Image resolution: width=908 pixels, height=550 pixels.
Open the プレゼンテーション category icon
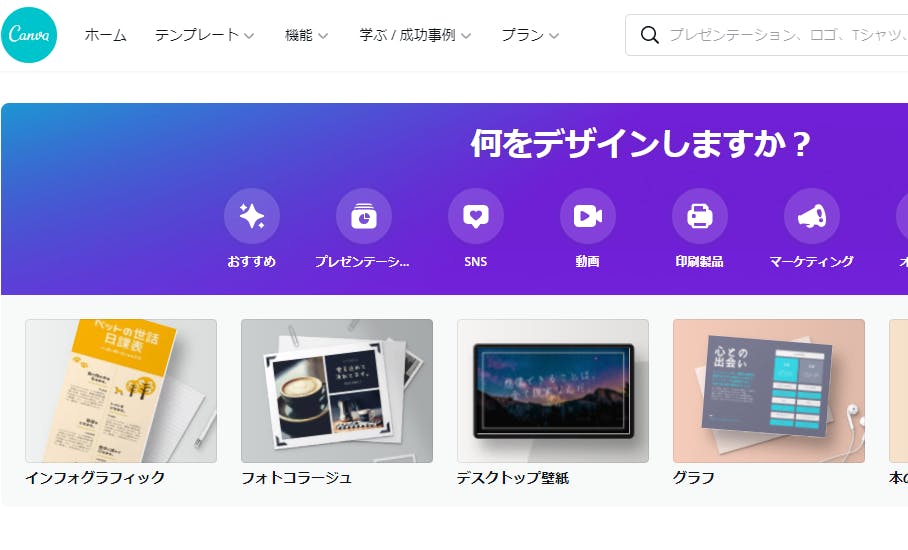pyautogui.click(x=364, y=216)
